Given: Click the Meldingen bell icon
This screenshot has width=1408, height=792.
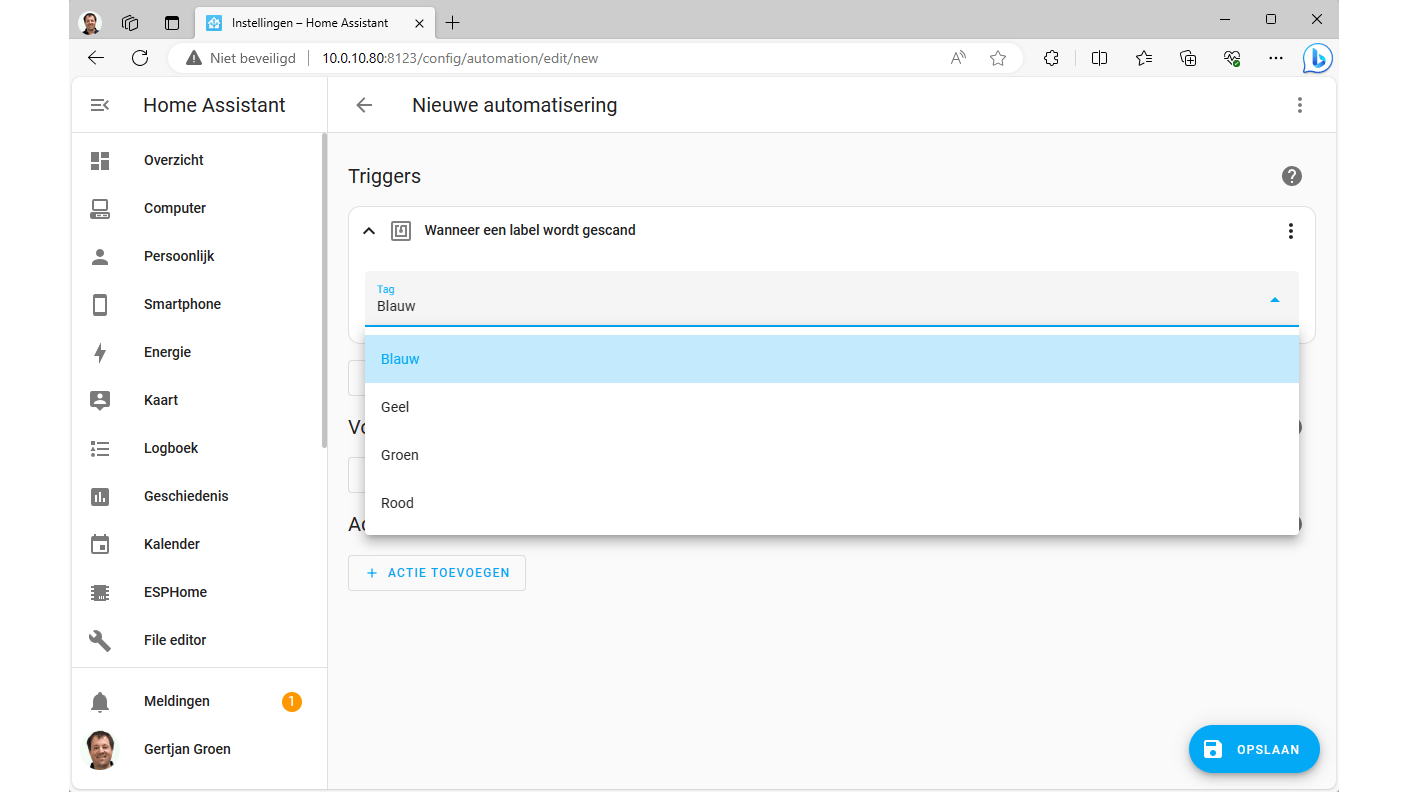Looking at the screenshot, I should tap(100, 702).
